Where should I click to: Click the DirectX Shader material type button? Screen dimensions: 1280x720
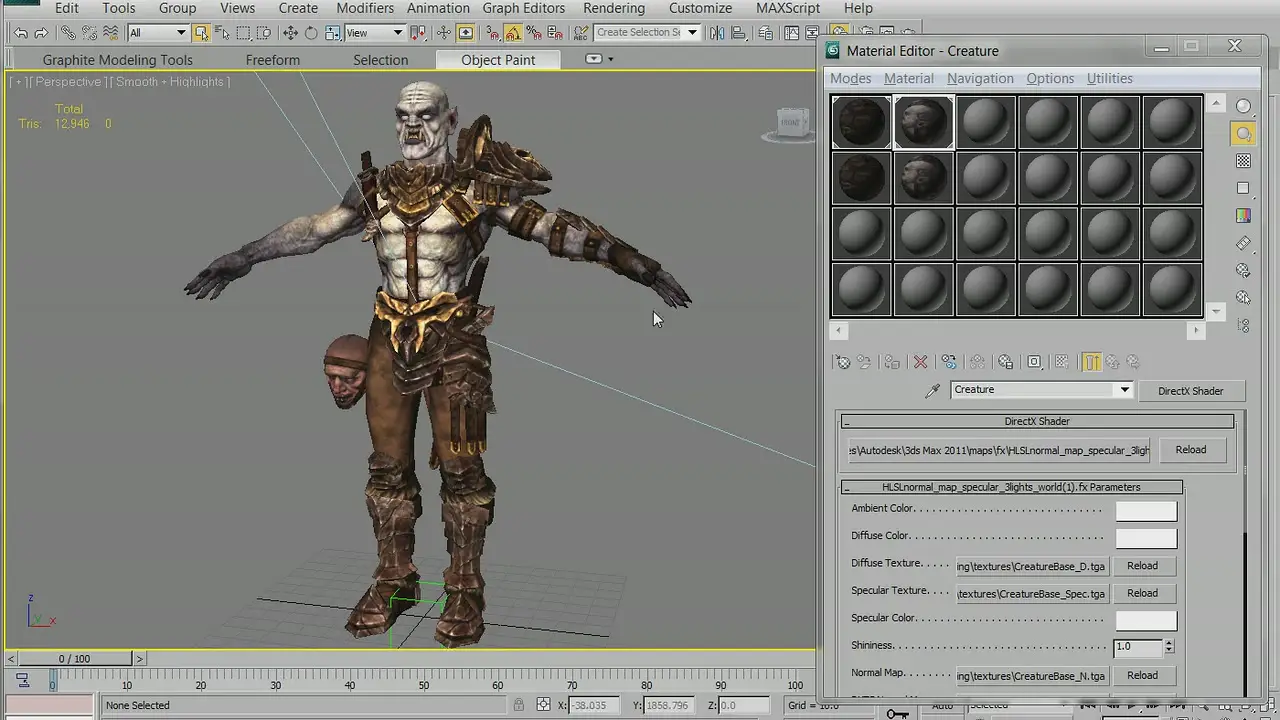point(1190,391)
